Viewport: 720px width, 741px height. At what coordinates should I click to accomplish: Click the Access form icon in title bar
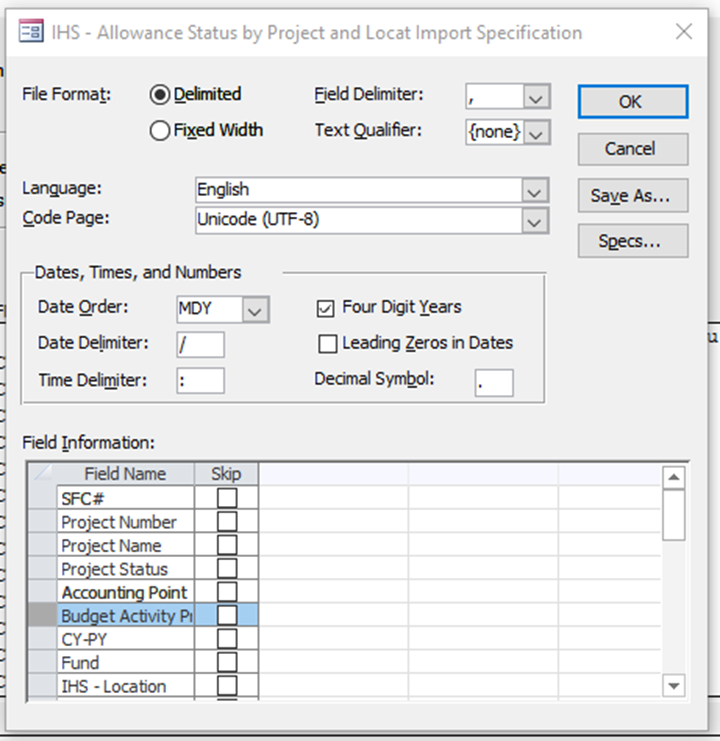[x=31, y=32]
